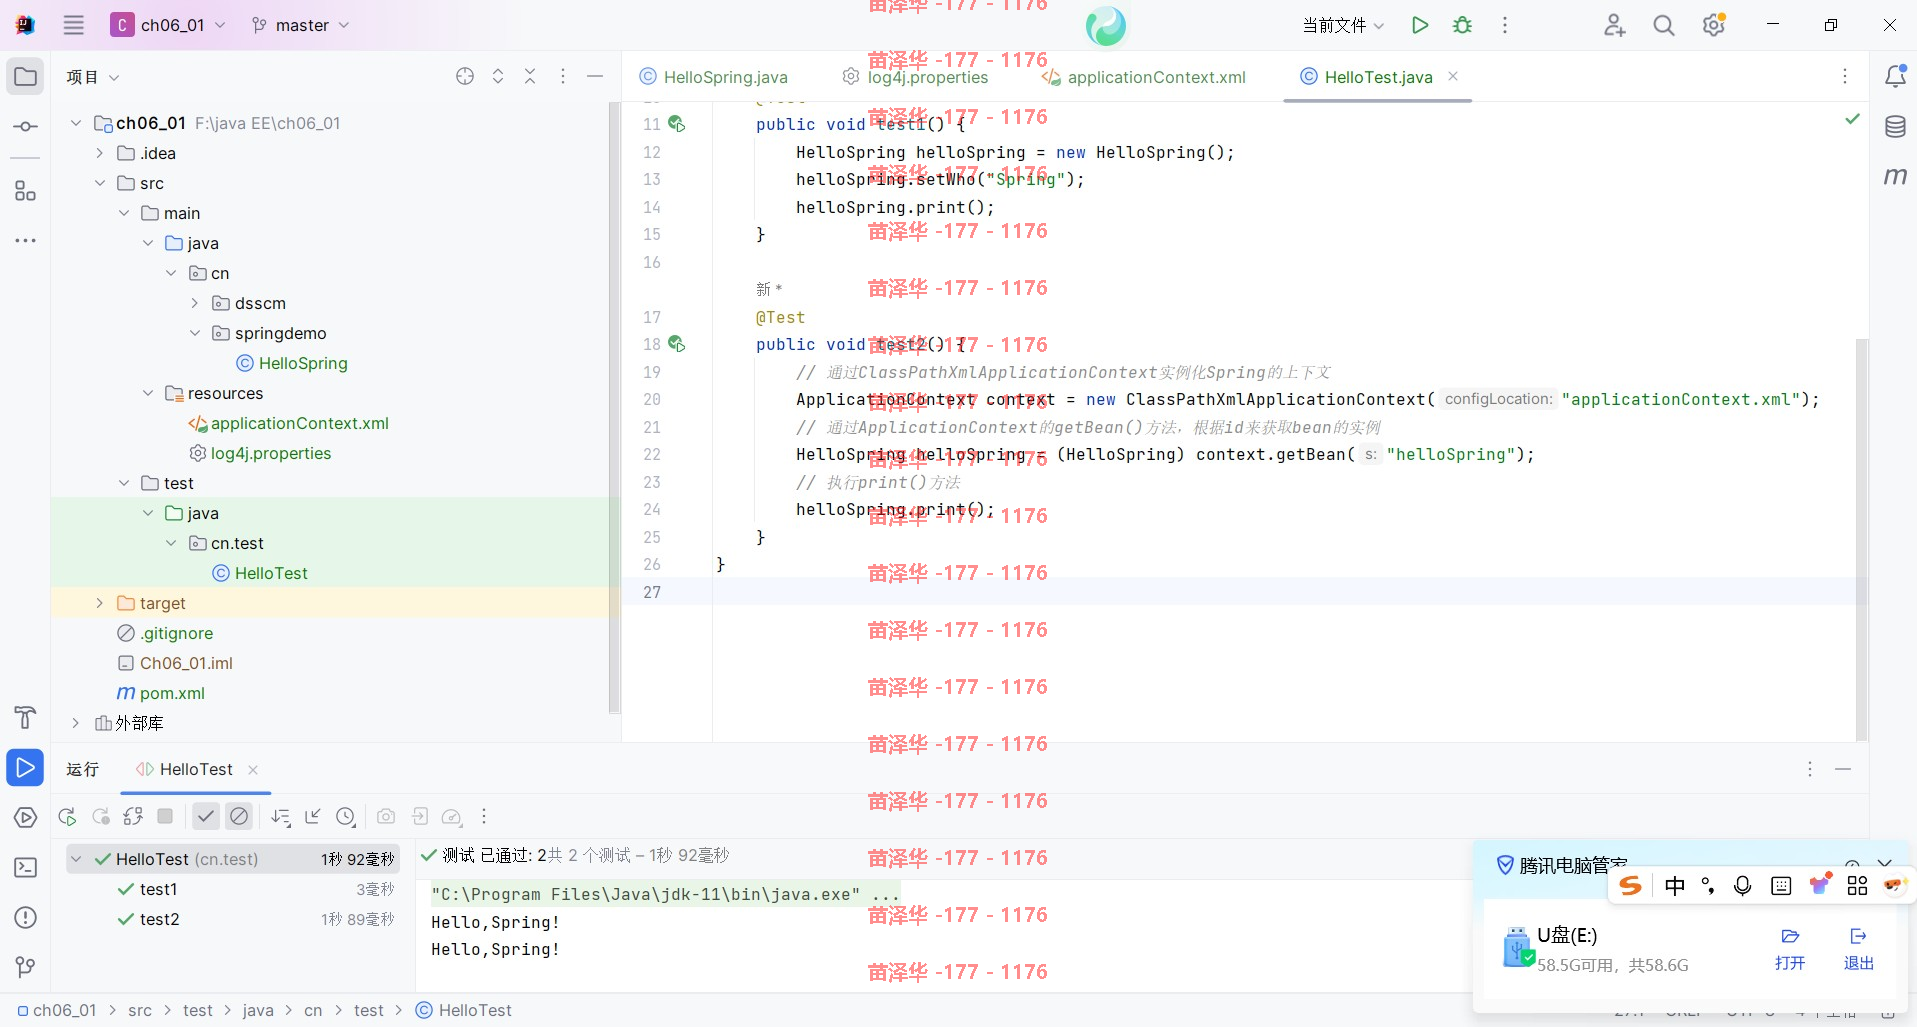1917x1027 pixels.
Task: Open Commit tool window icon
Action: [26, 127]
